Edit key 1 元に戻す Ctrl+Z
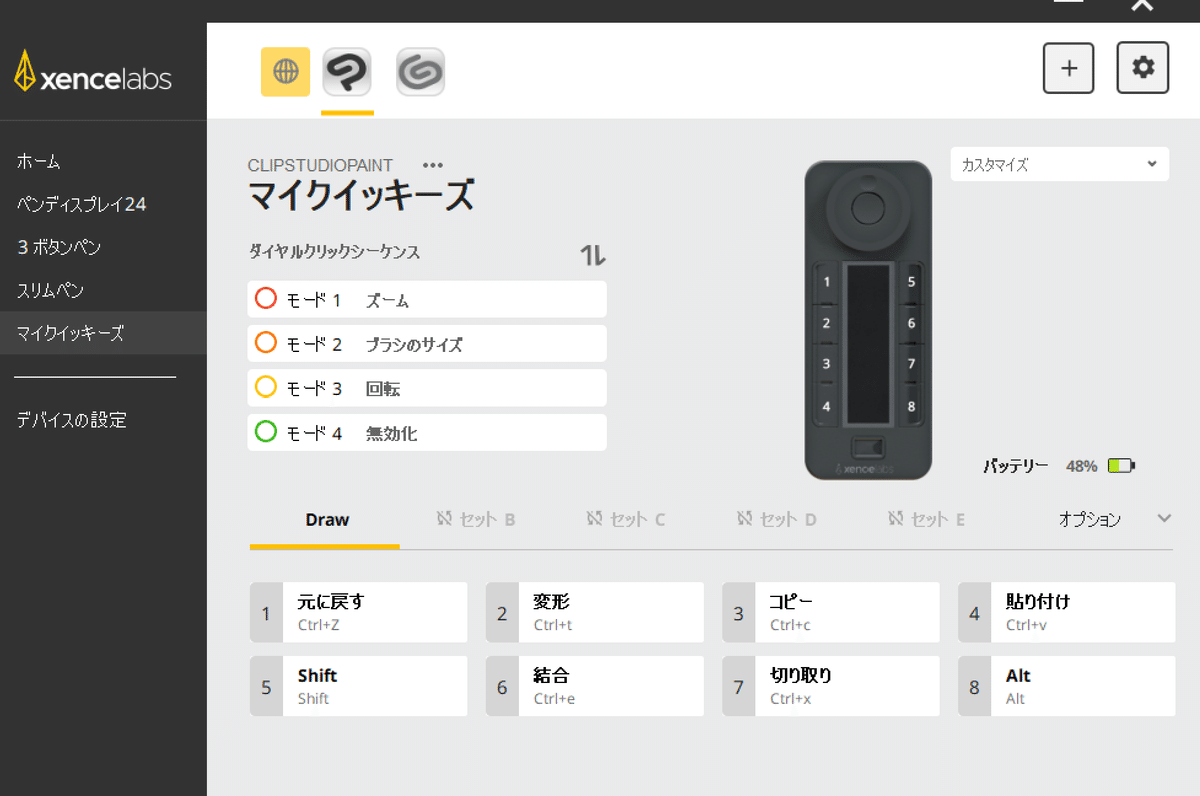Image resolution: width=1200 pixels, height=796 pixels. coord(358,612)
